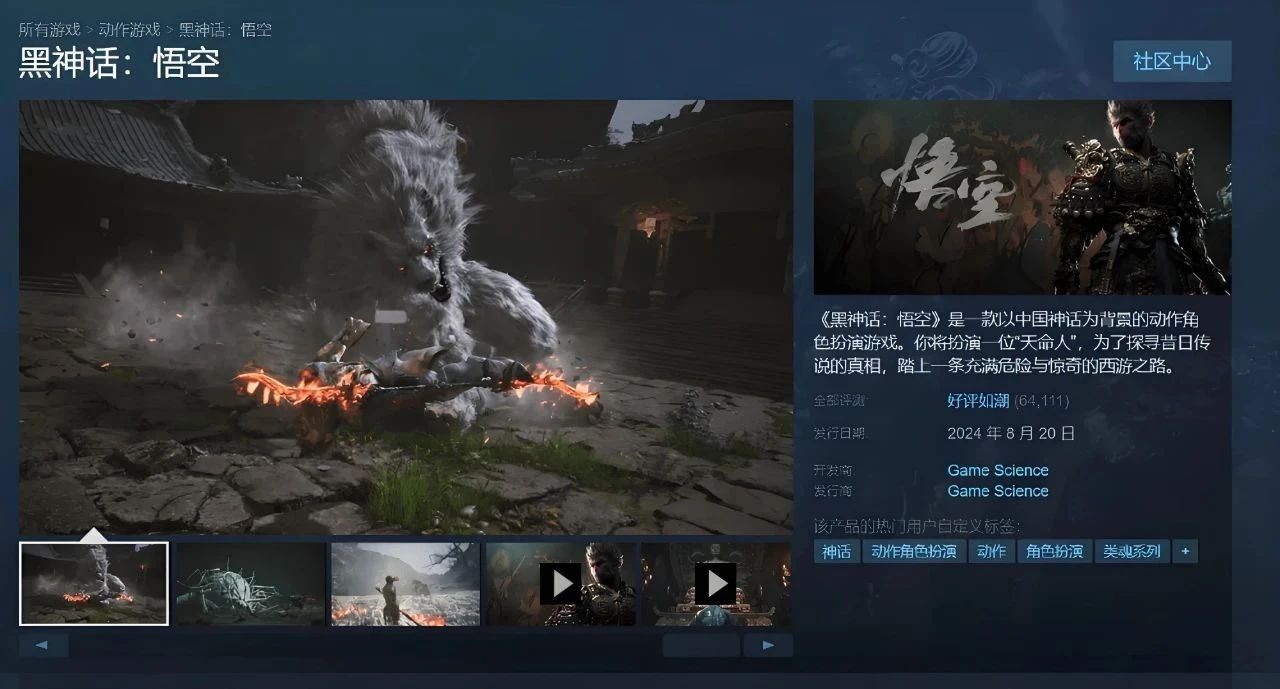Open the 社区中心 community hub
The width and height of the screenshot is (1280, 689).
[x=1171, y=61]
